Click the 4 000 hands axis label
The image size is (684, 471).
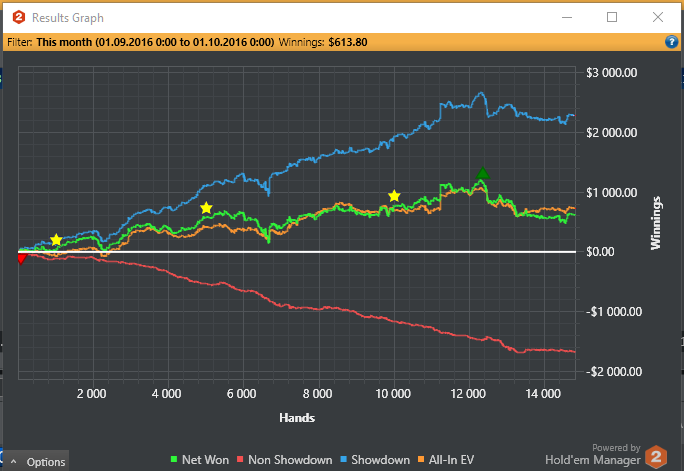[167, 394]
